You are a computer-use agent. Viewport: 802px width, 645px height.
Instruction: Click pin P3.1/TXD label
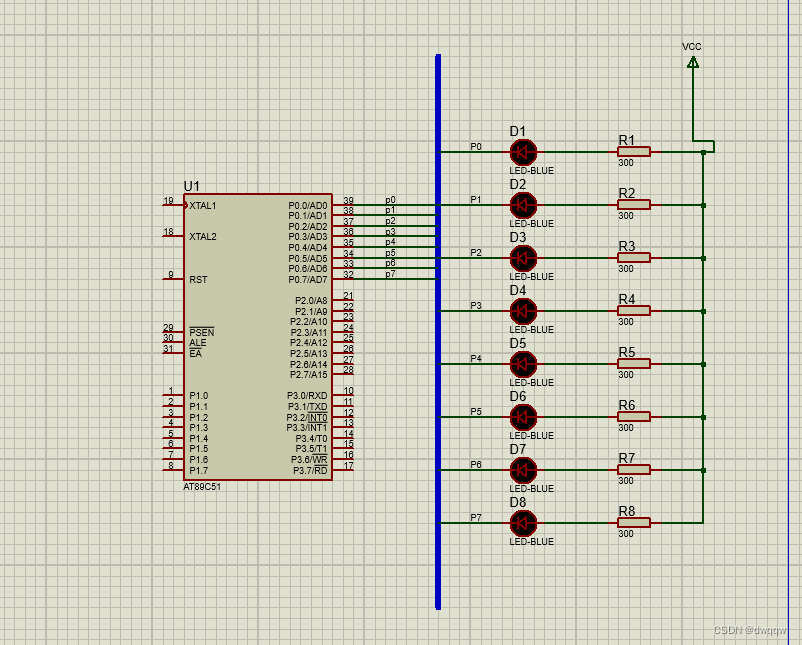pos(307,407)
